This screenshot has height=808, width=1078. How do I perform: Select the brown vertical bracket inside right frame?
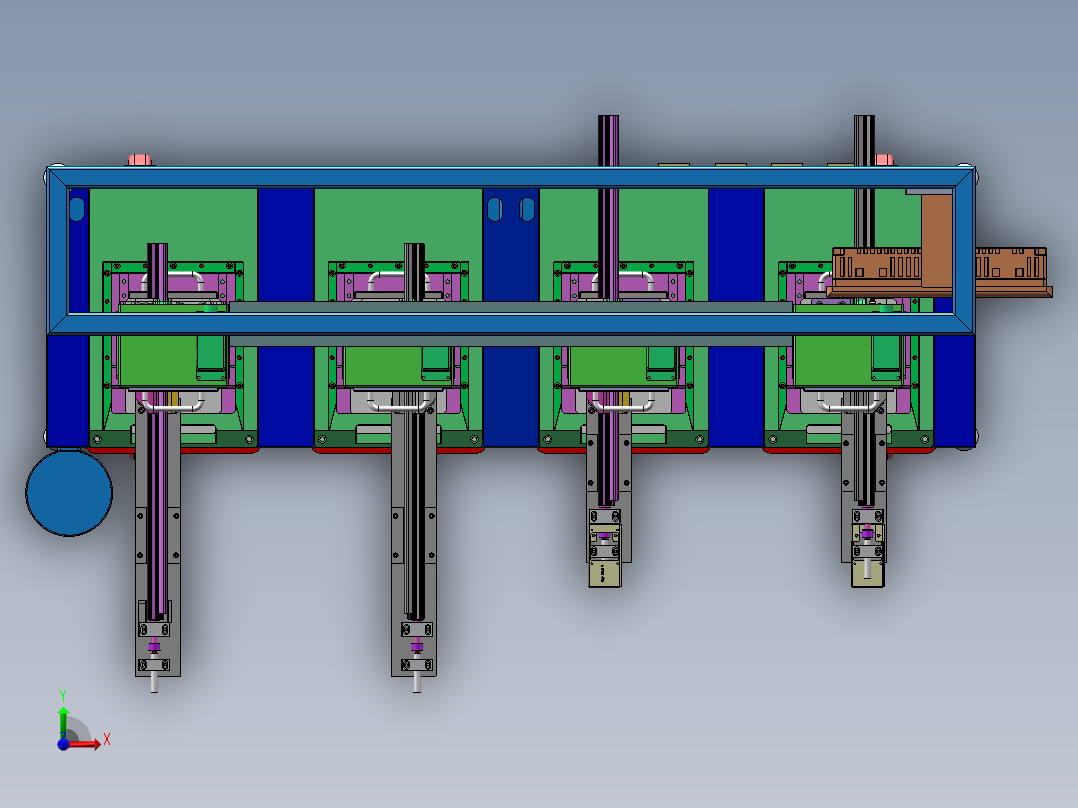[x=937, y=241]
